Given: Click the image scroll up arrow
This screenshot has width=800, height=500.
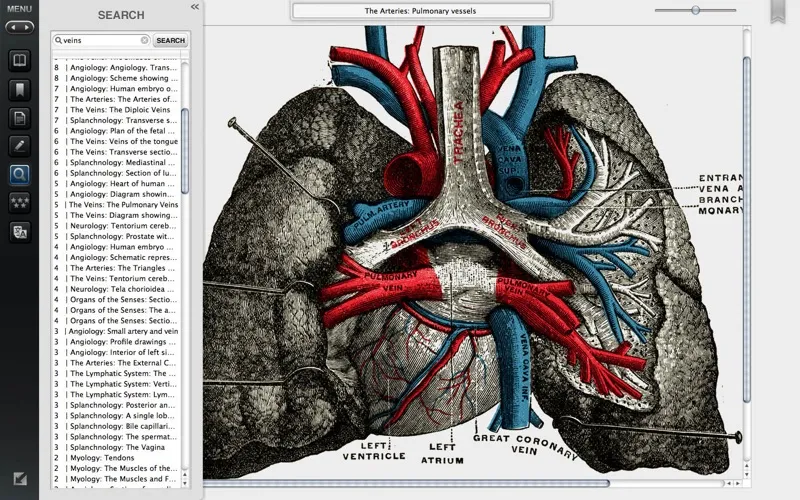Looking at the screenshot, I should (746, 465).
